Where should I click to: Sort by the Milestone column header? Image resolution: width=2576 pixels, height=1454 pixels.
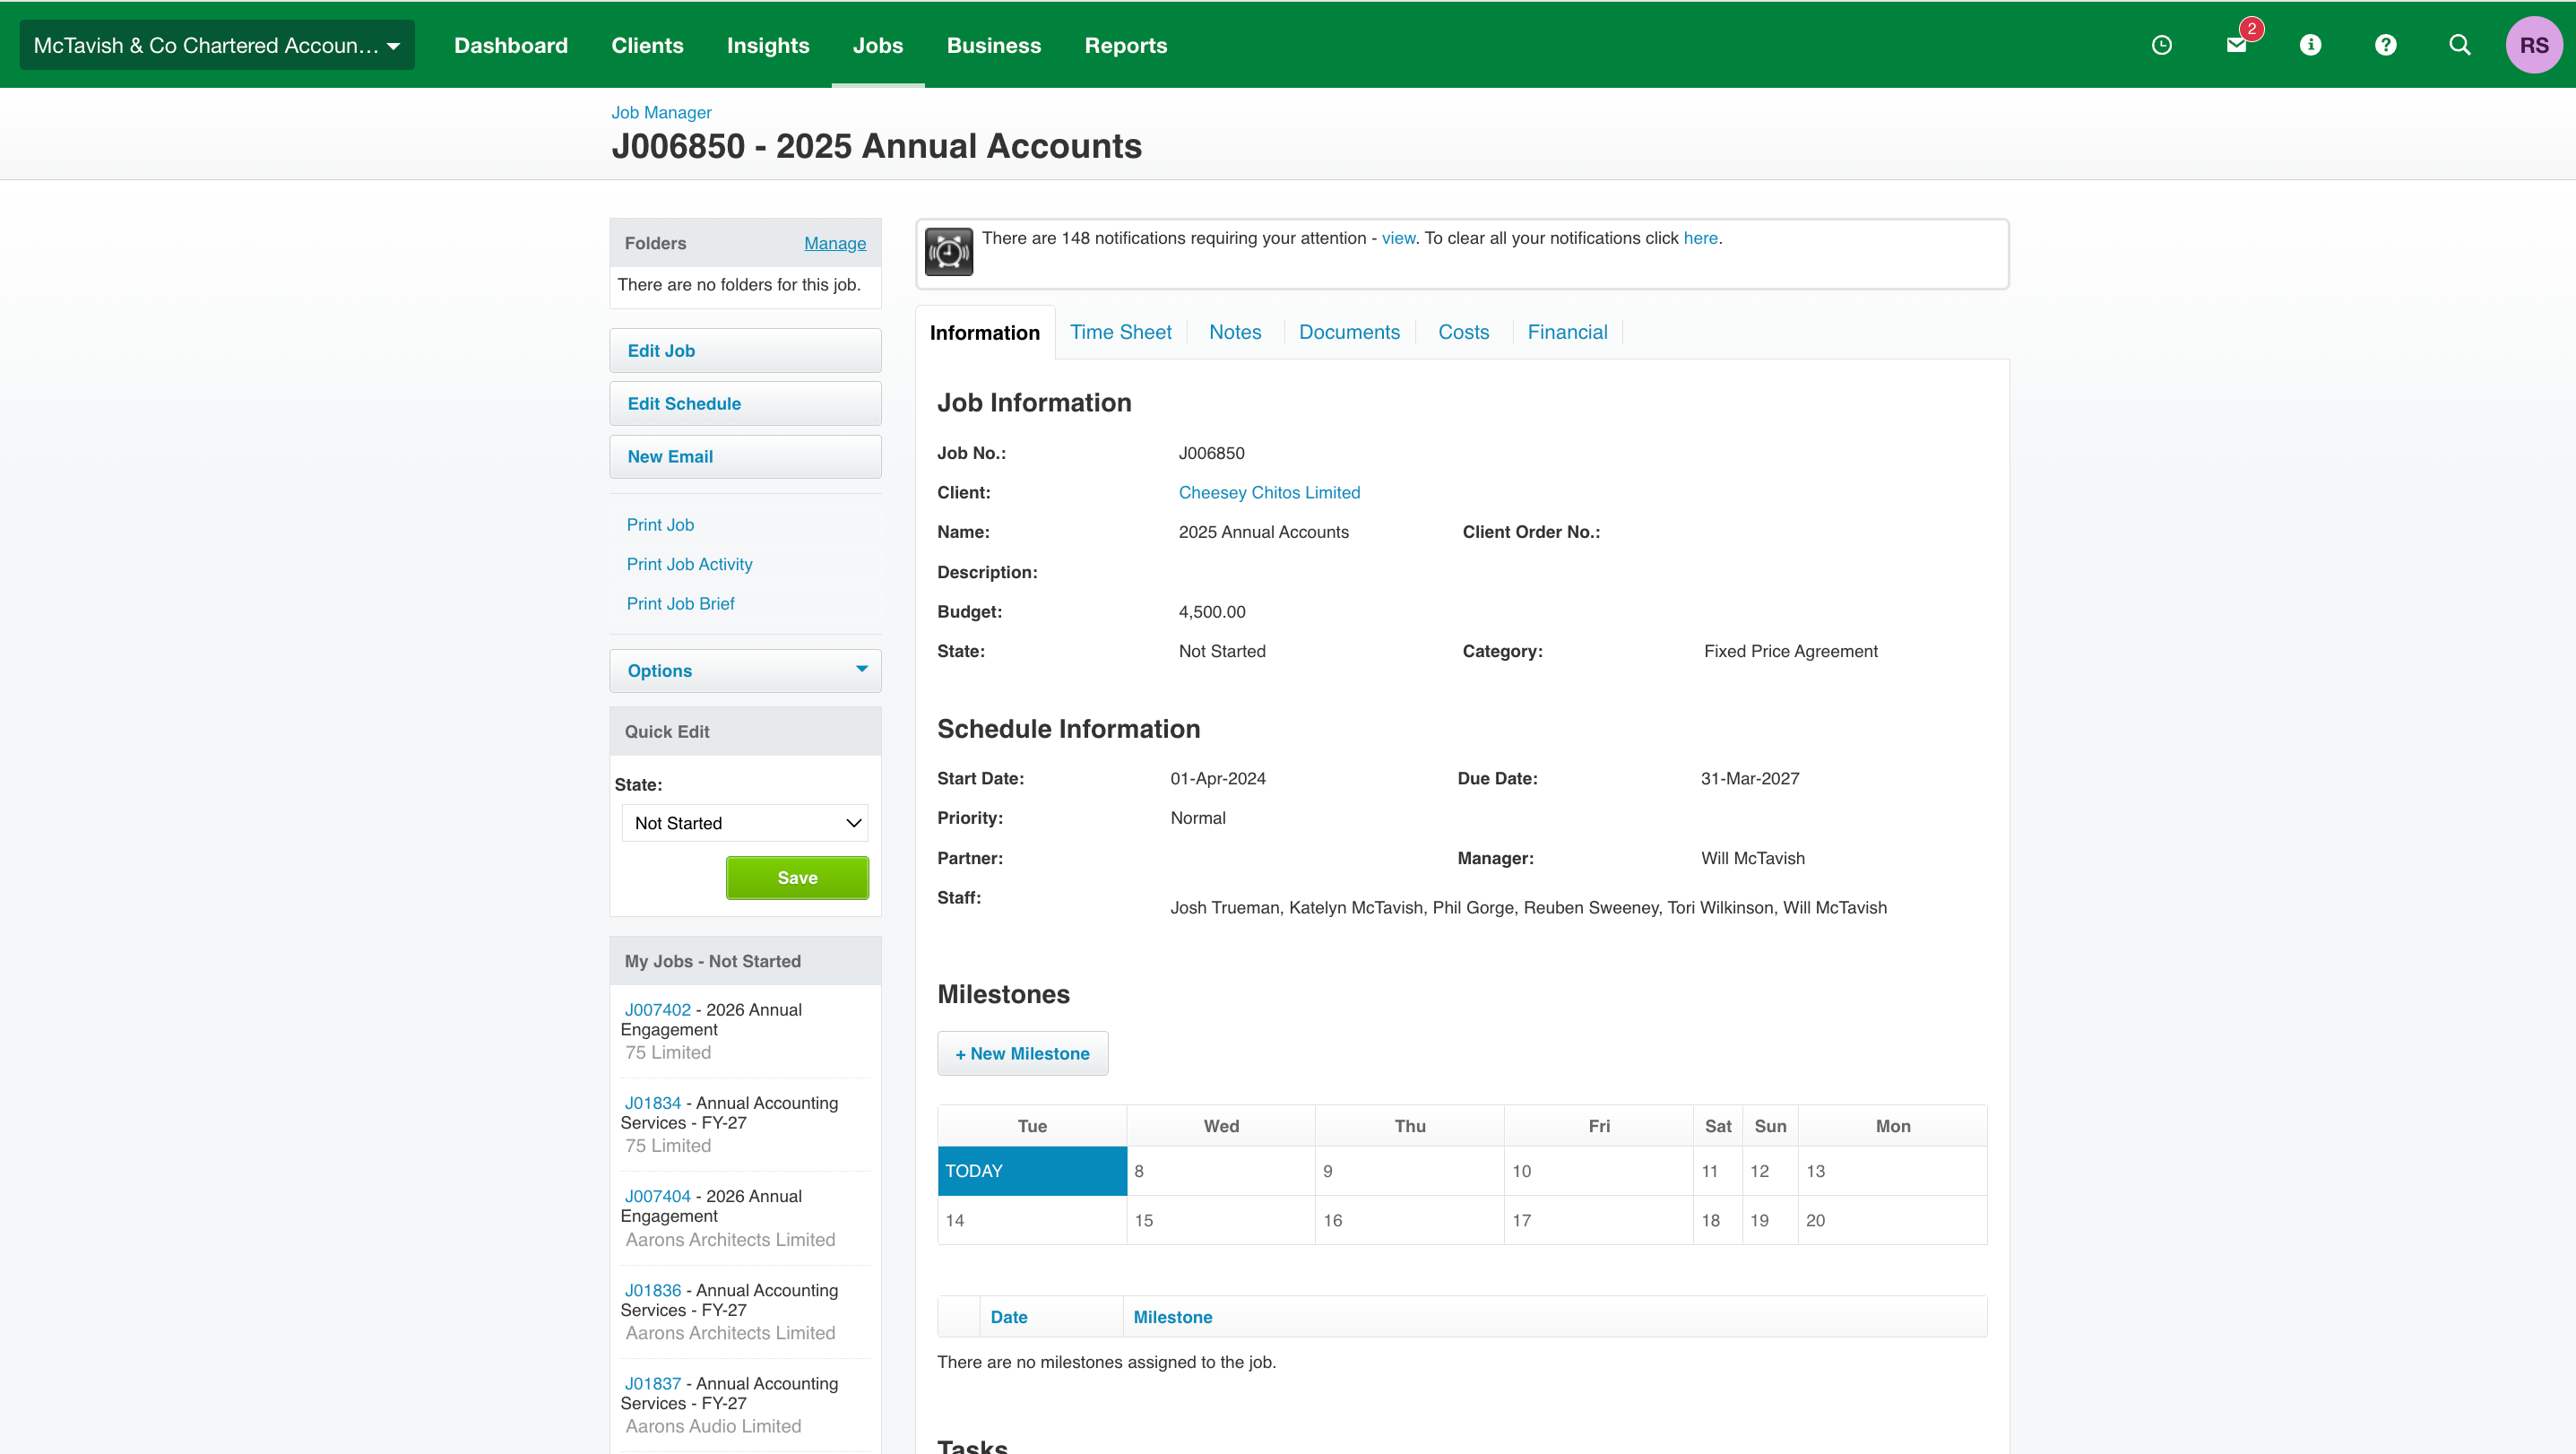1172,1318
